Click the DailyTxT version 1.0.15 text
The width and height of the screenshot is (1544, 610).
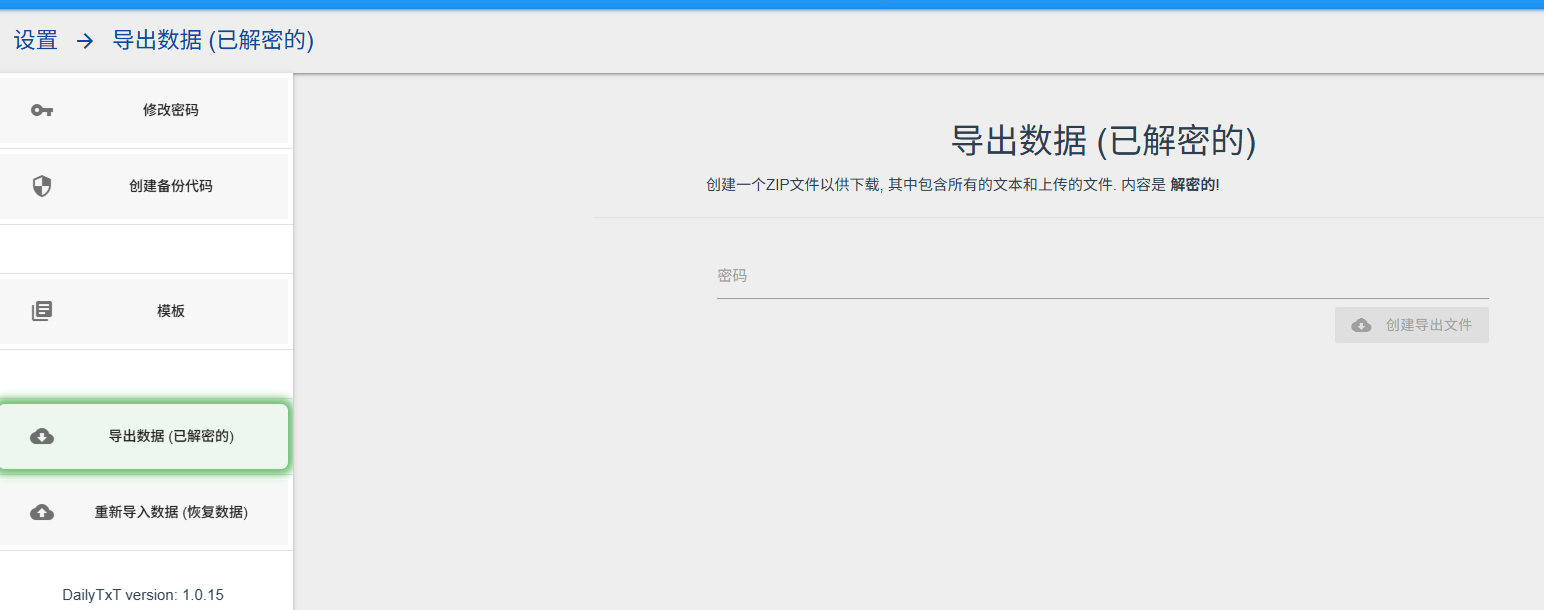pyautogui.click(x=143, y=595)
